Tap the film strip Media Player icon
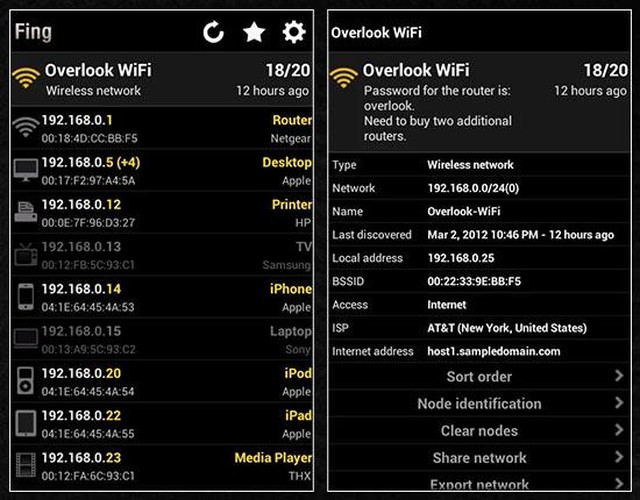Screen dimensions: 640x500 tap(25, 465)
